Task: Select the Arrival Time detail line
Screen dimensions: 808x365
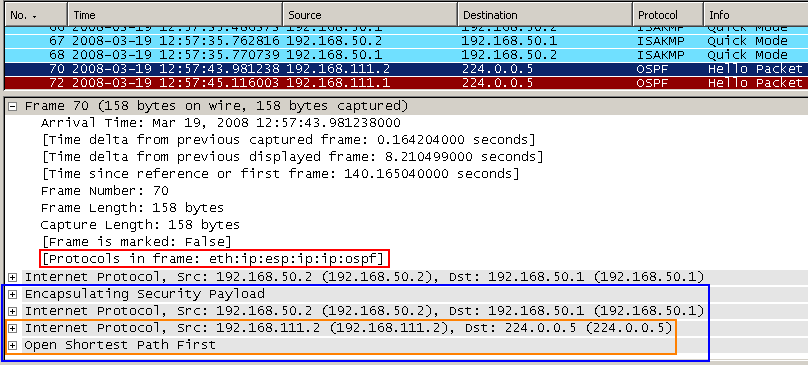Action: [x=221, y=123]
